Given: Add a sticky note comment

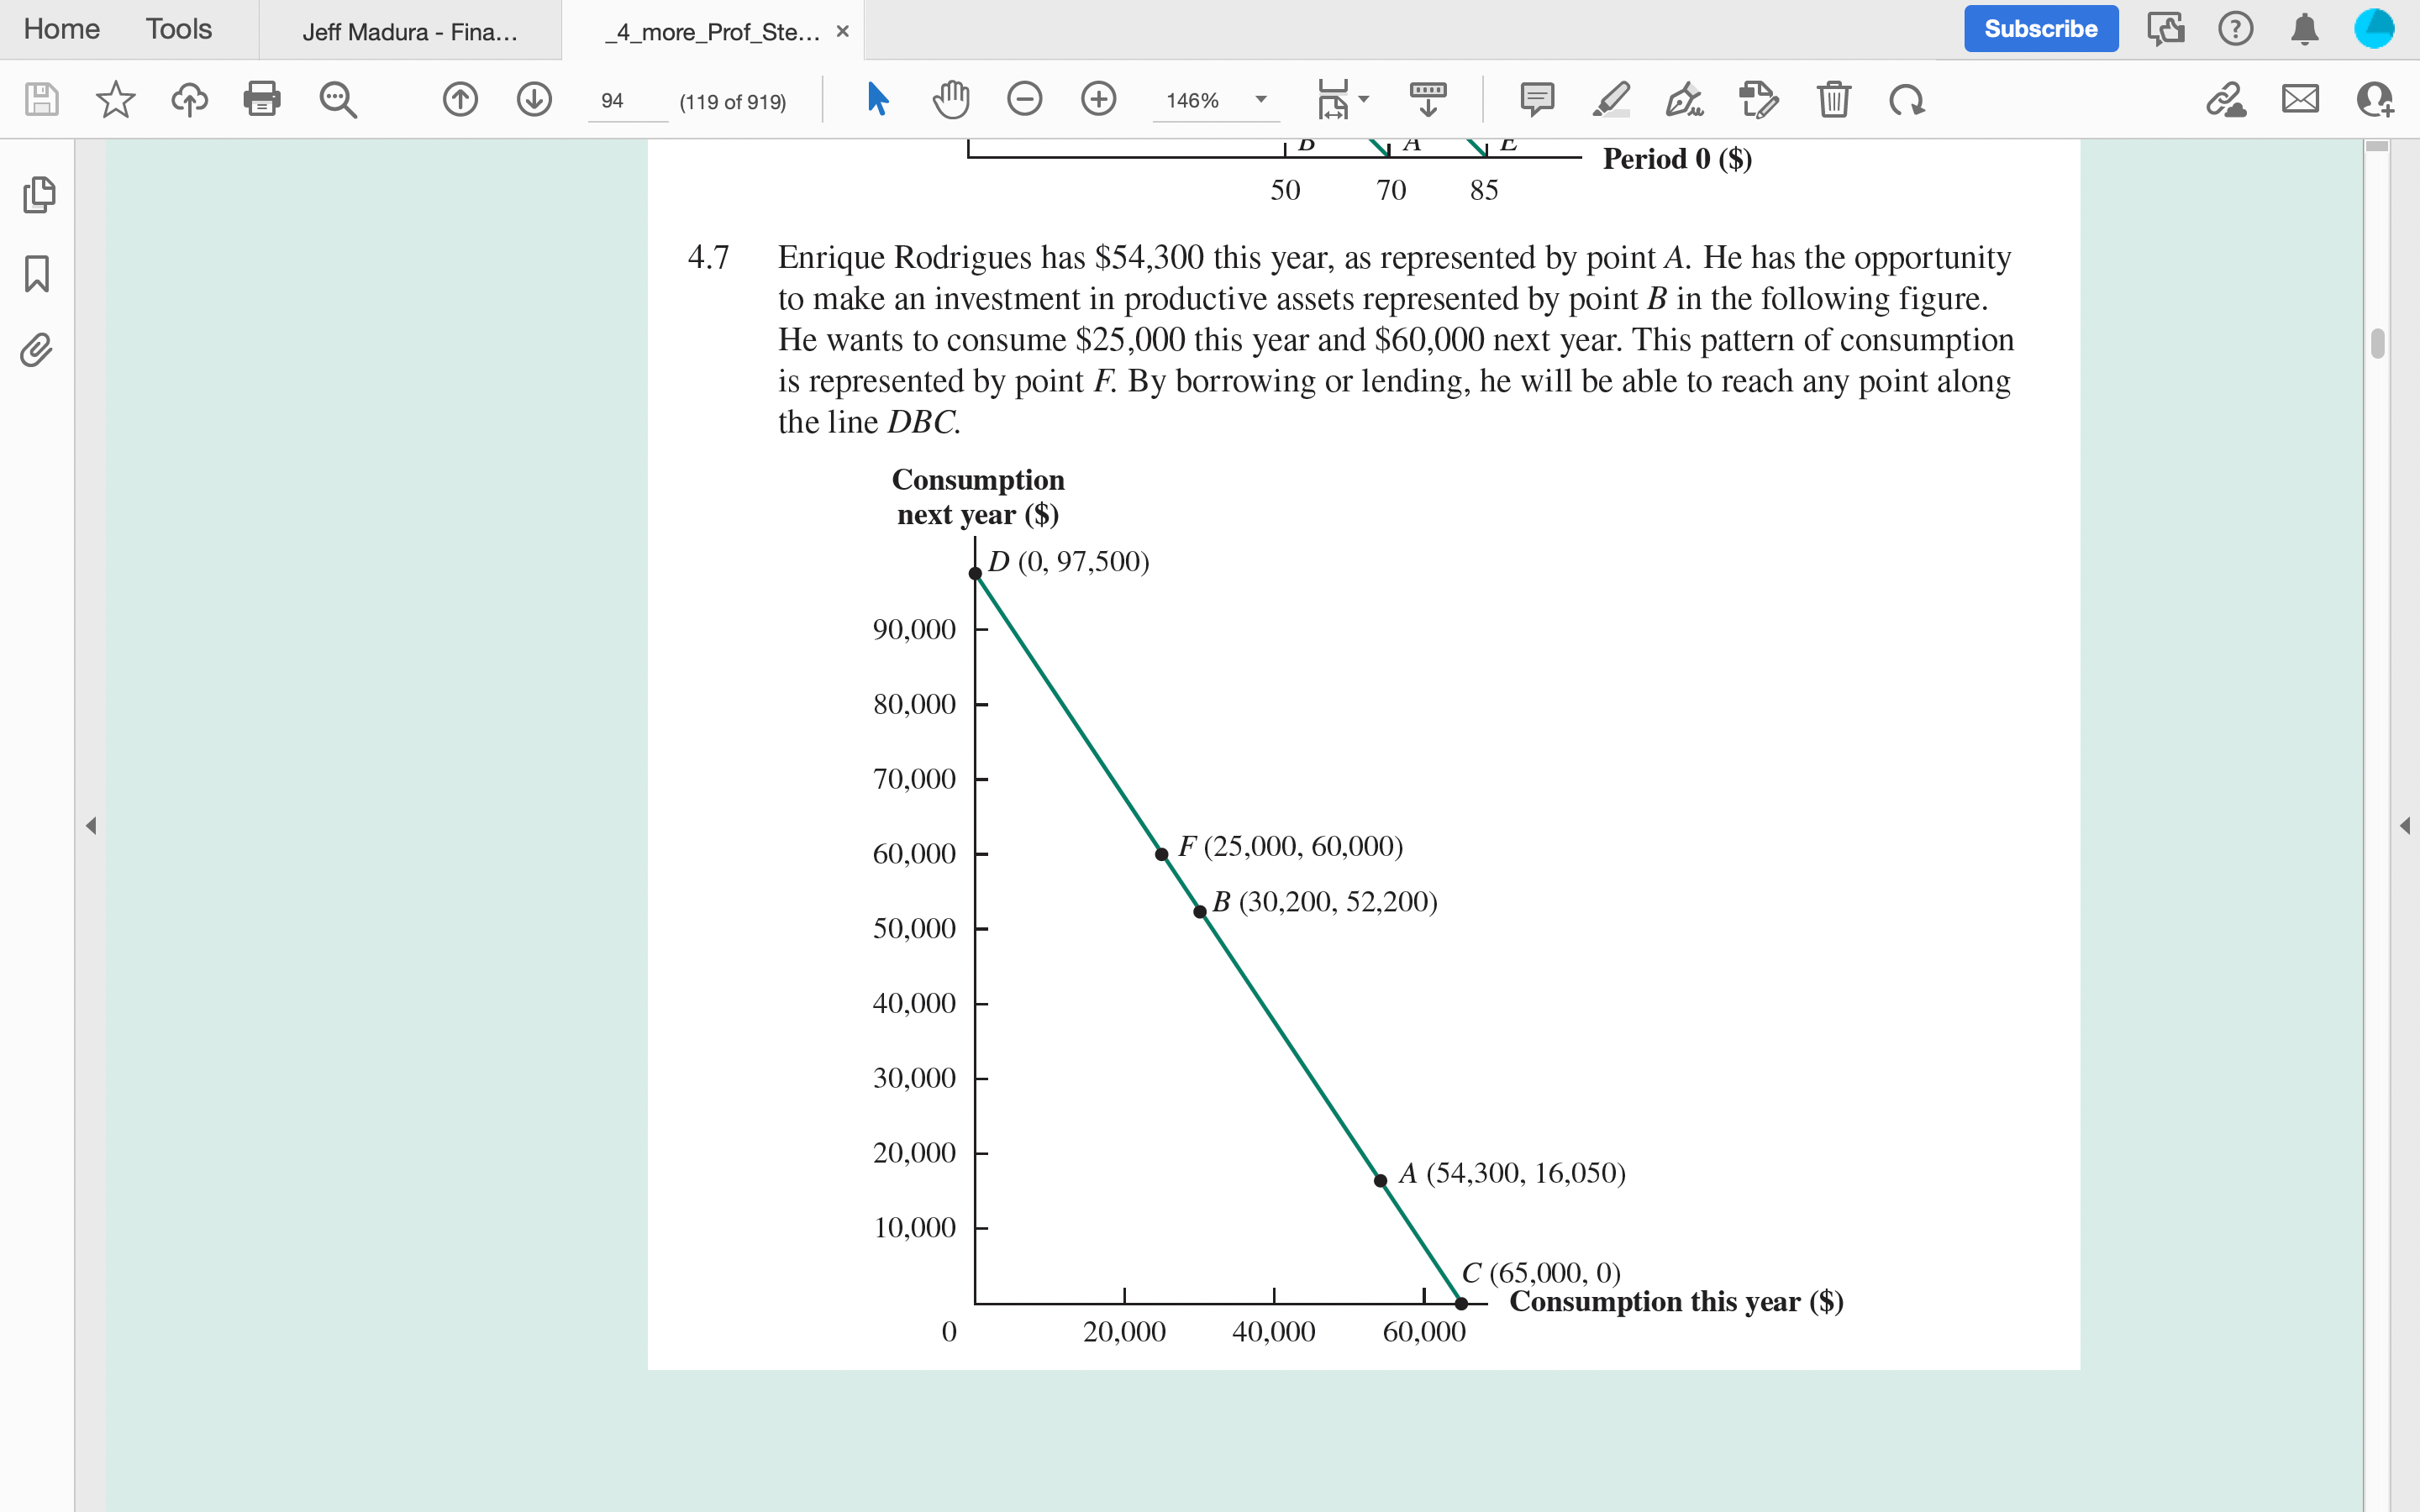Looking at the screenshot, I should (1536, 99).
